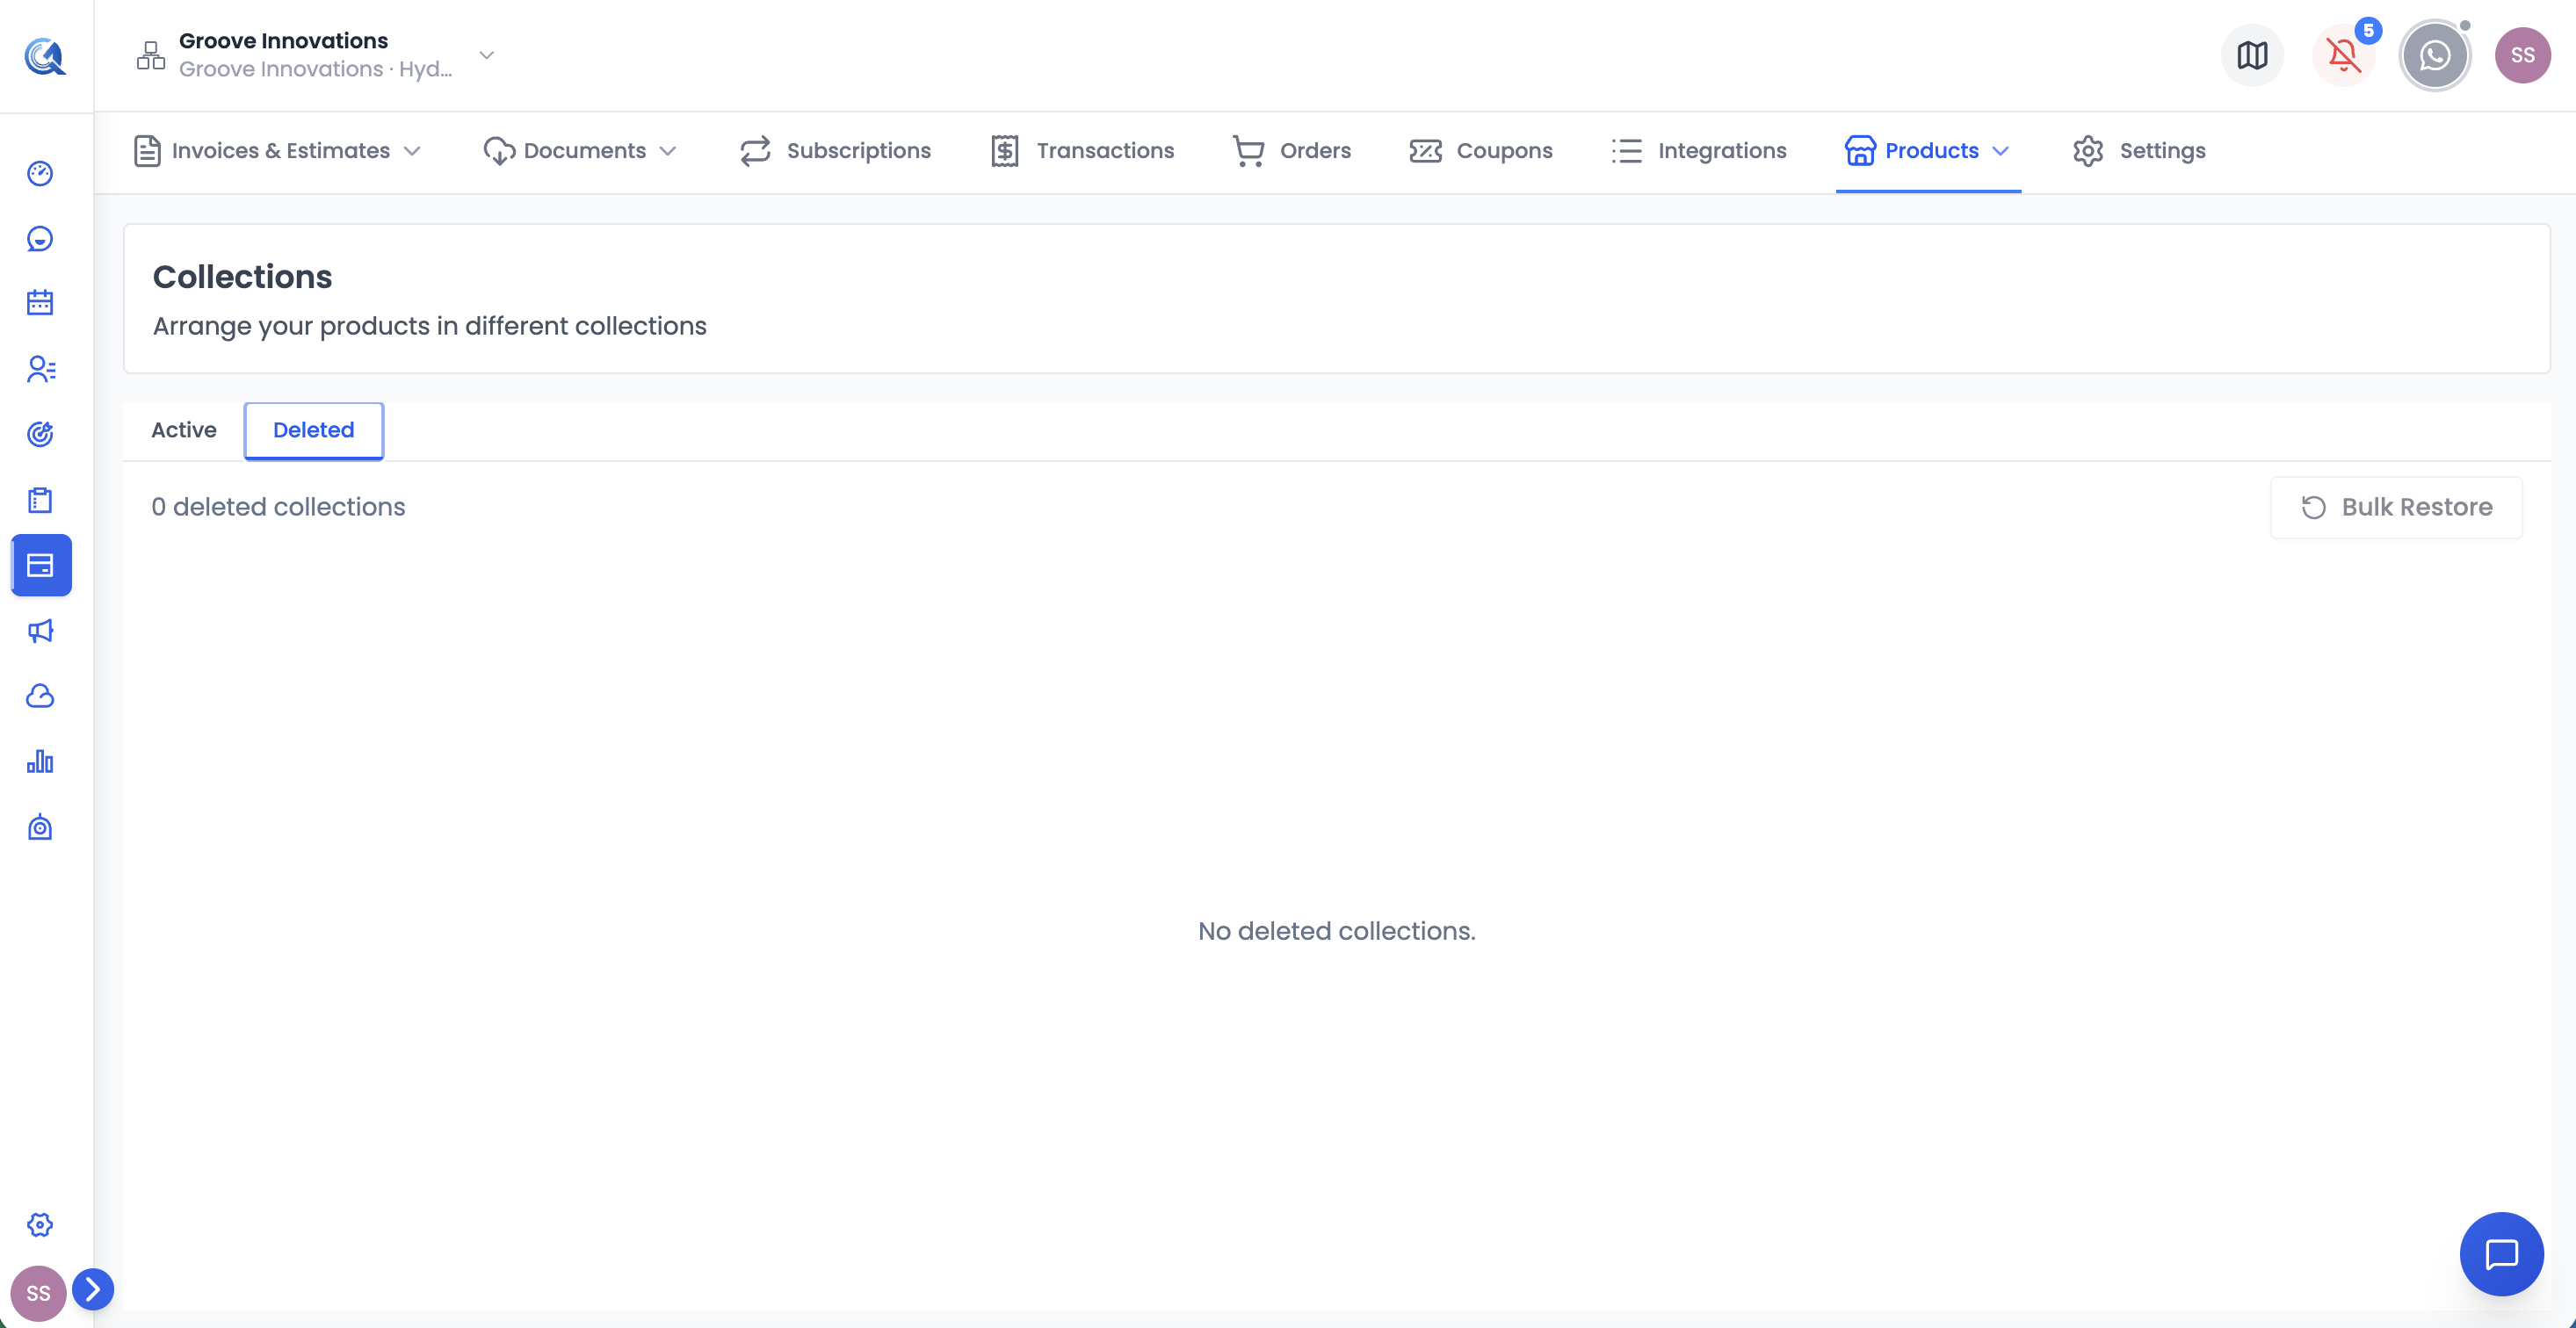Image resolution: width=2576 pixels, height=1328 pixels.
Task: Open the WhatsApp icon in header
Action: (x=2435, y=55)
